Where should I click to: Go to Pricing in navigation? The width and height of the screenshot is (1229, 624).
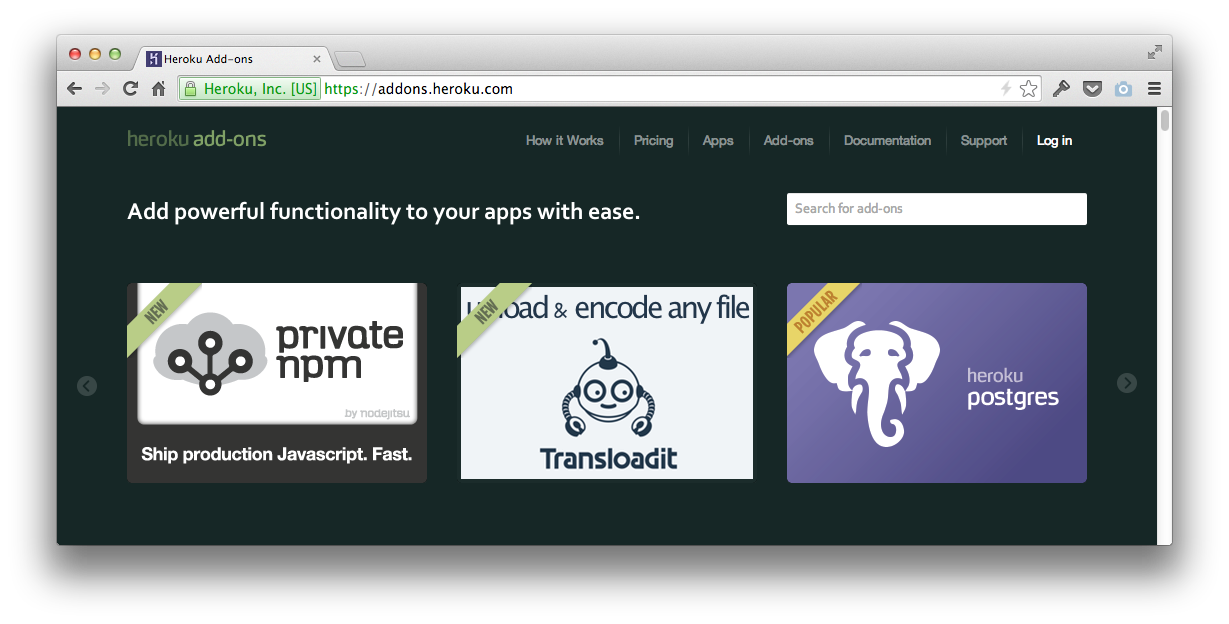pyautogui.click(x=653, y=141)
